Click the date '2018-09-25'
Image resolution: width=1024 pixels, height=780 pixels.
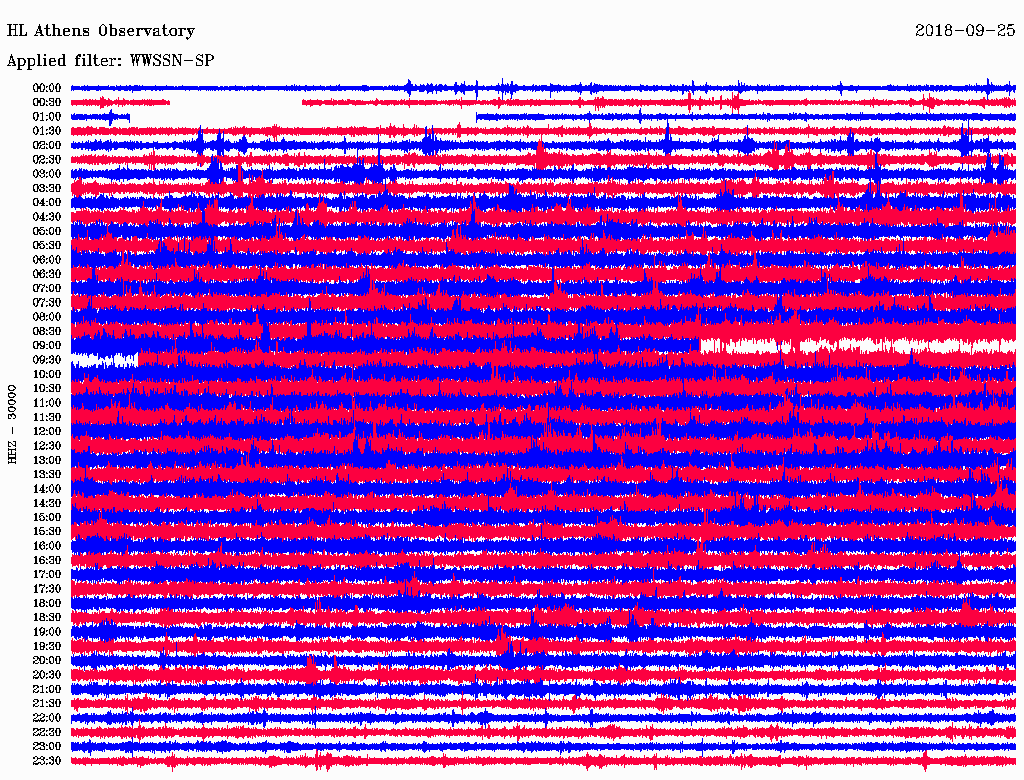point(965,30)
